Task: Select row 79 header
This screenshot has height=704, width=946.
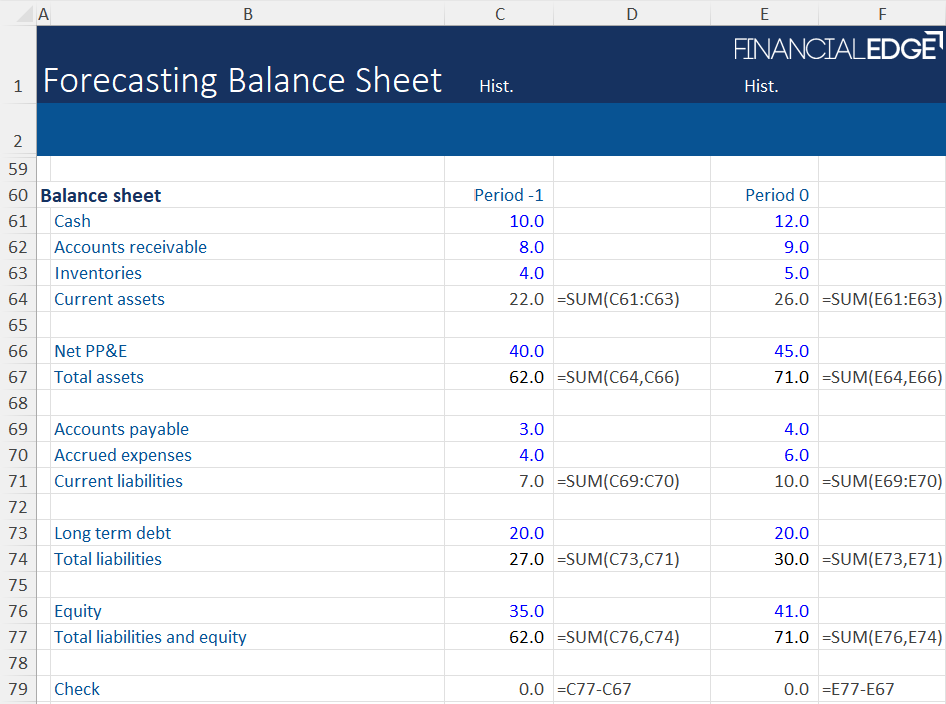Action: (x=18, y=689)
